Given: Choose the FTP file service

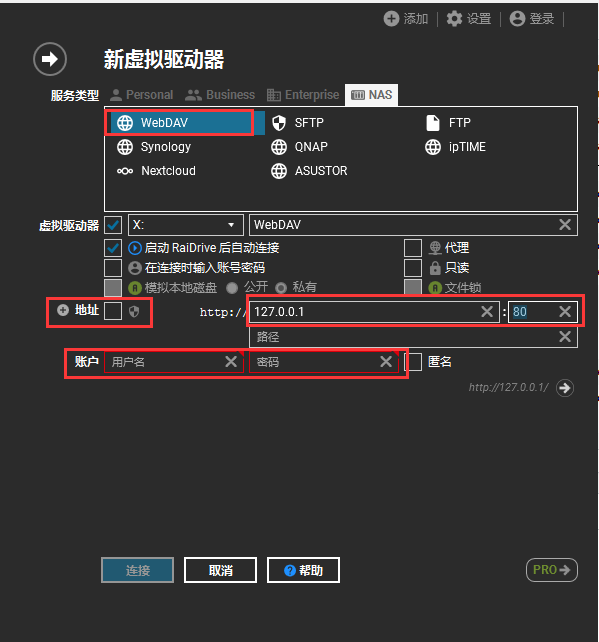Looking at the screenshot, I should click(448, 123).
